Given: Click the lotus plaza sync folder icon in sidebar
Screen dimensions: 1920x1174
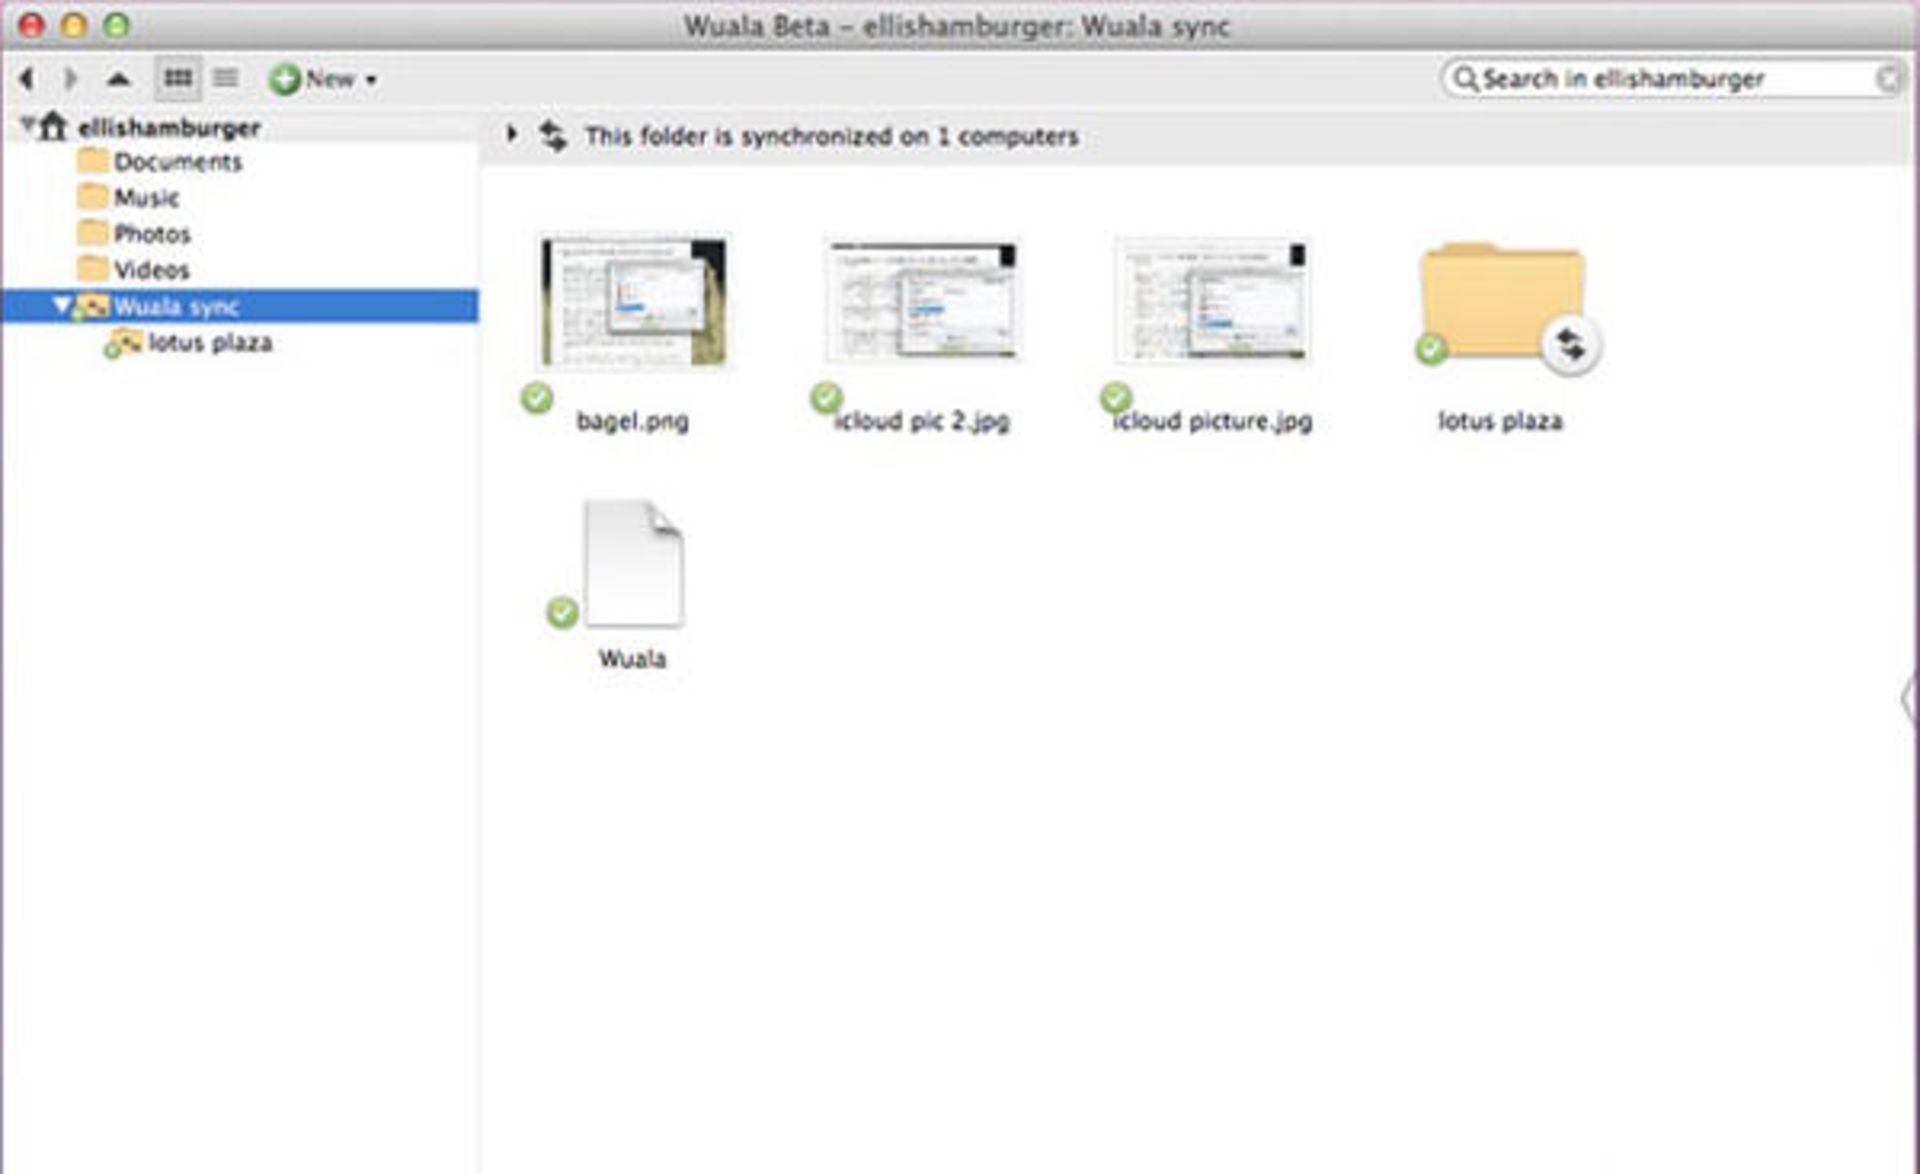Looking at the screenshot, I should click(x=123, y=343).
